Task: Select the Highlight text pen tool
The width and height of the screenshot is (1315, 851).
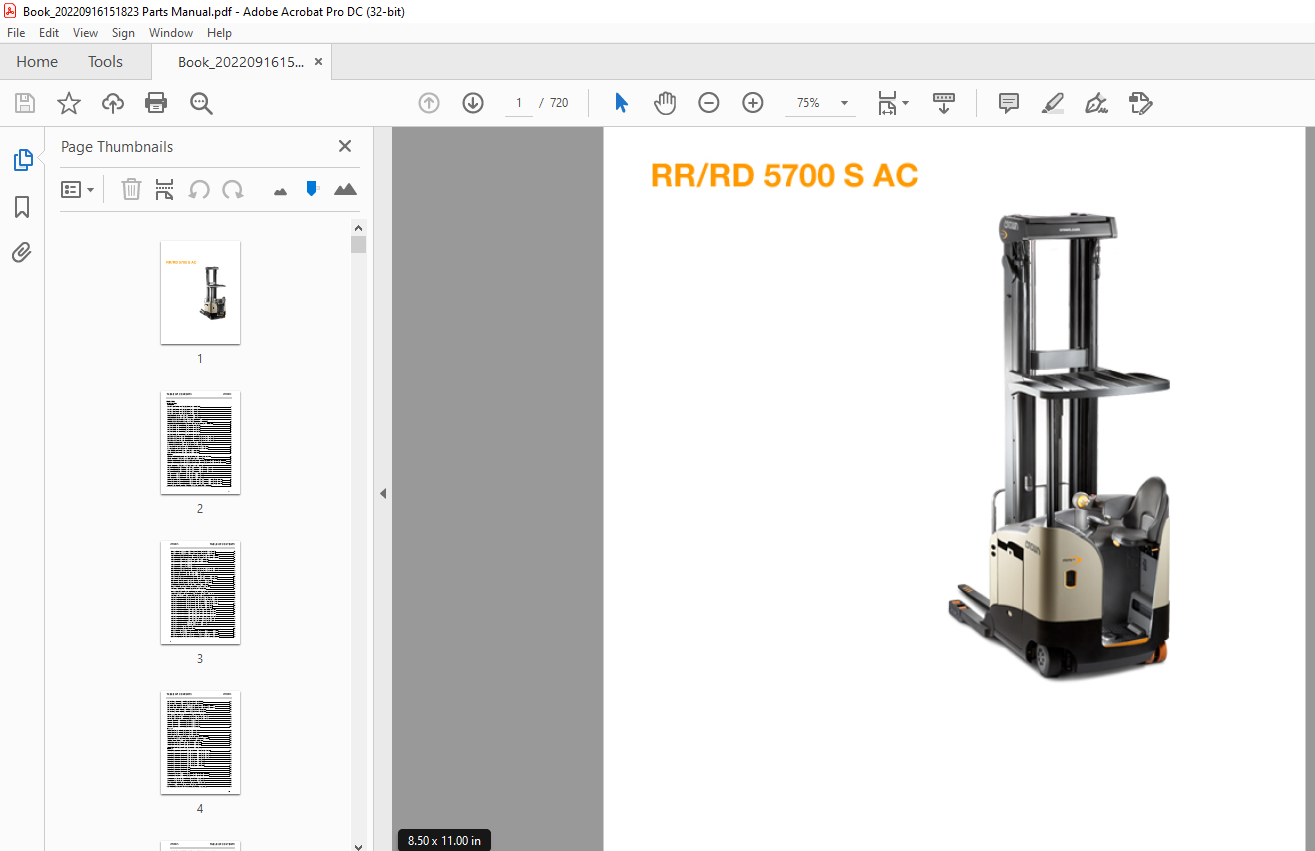Action: (1052, 103)
